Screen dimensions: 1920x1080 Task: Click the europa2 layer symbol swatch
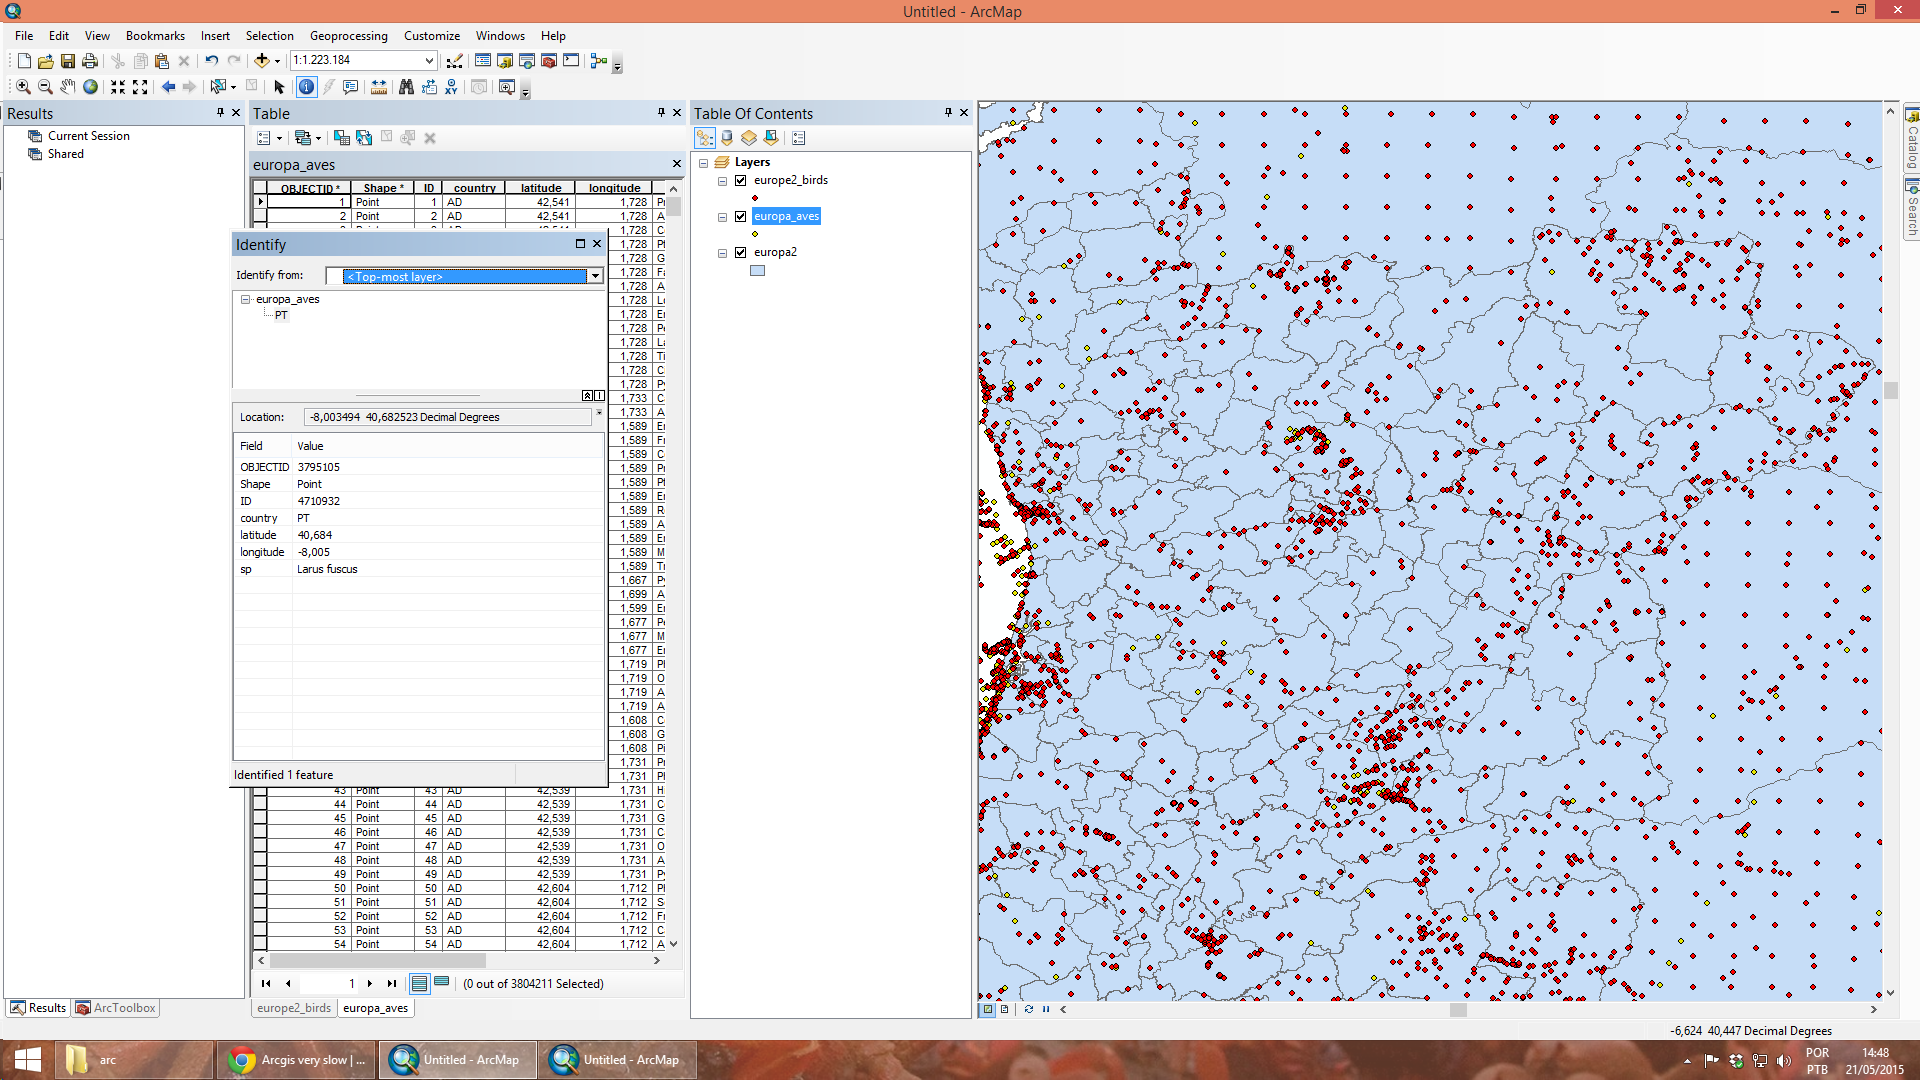757,270
